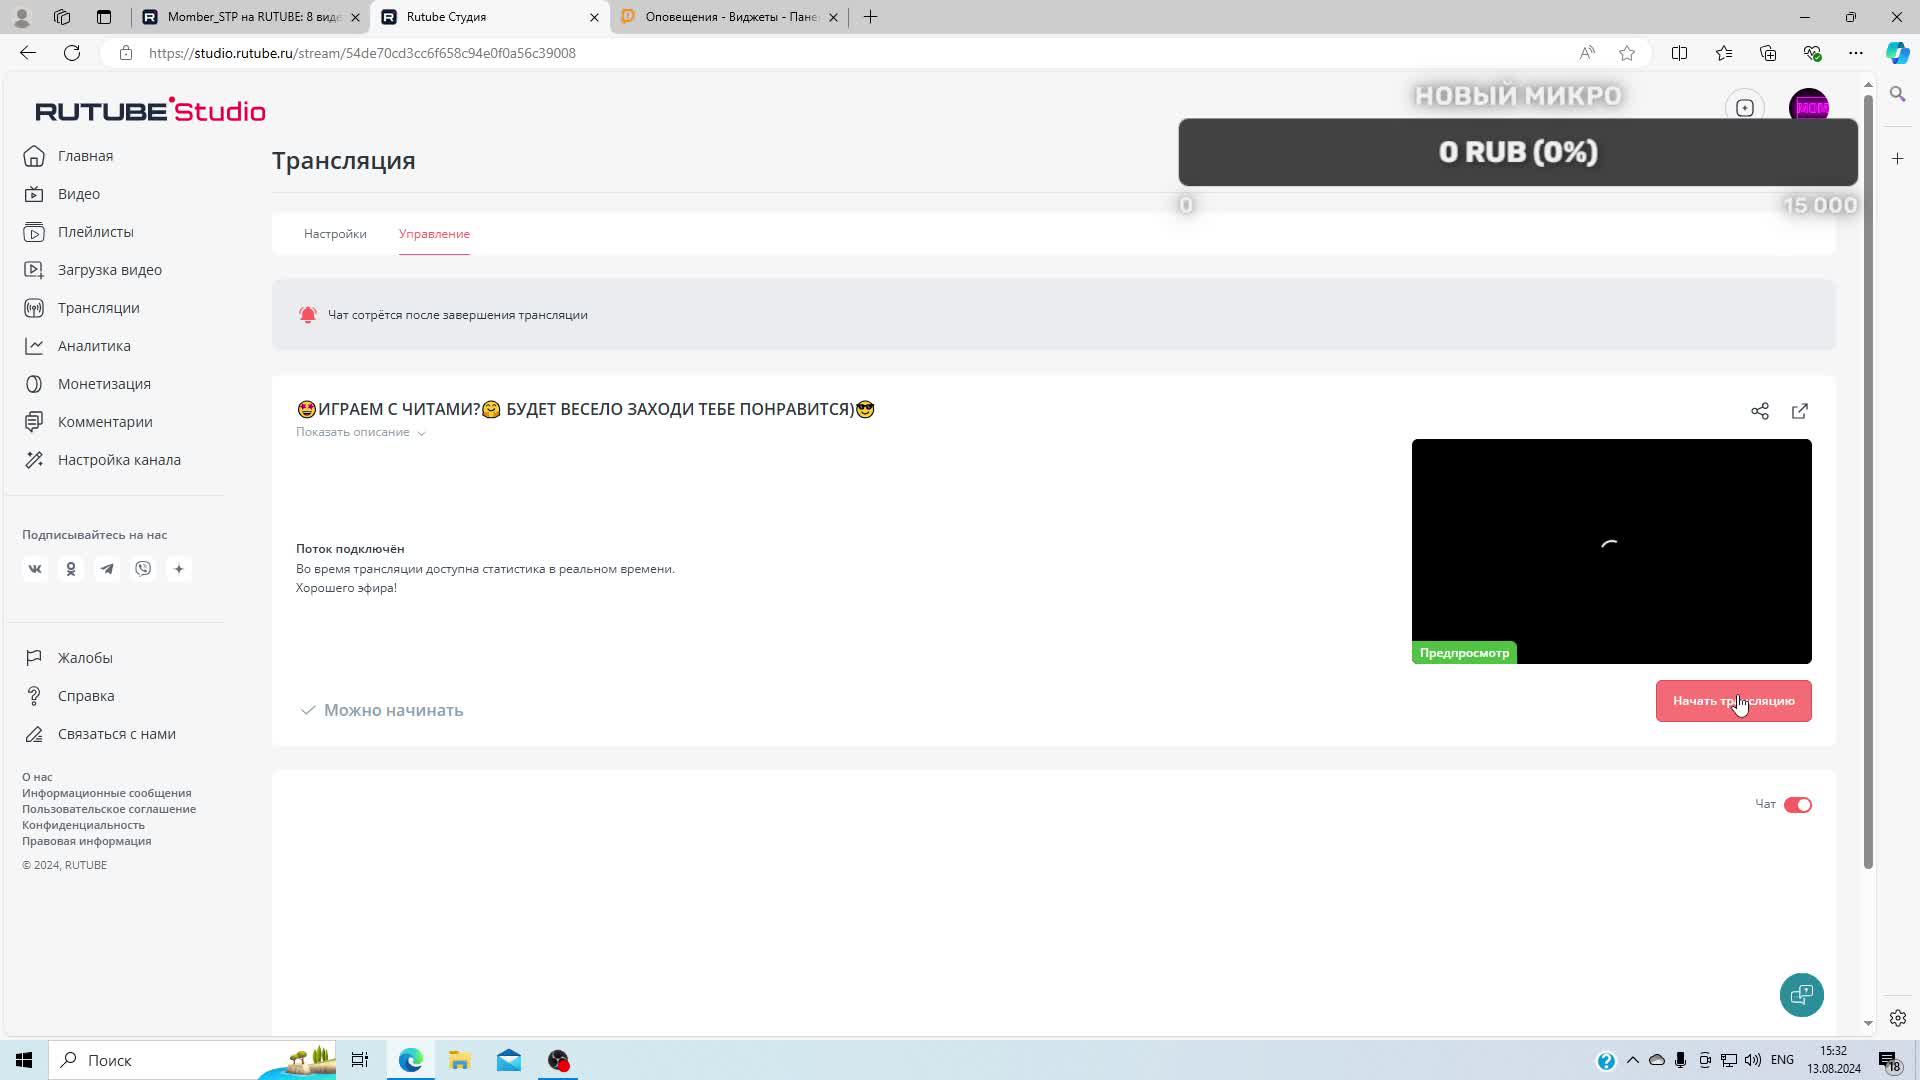Click the Windows search box Поиск
This screenshot has width=1920, height=1080.
[x=190, y=1060]
